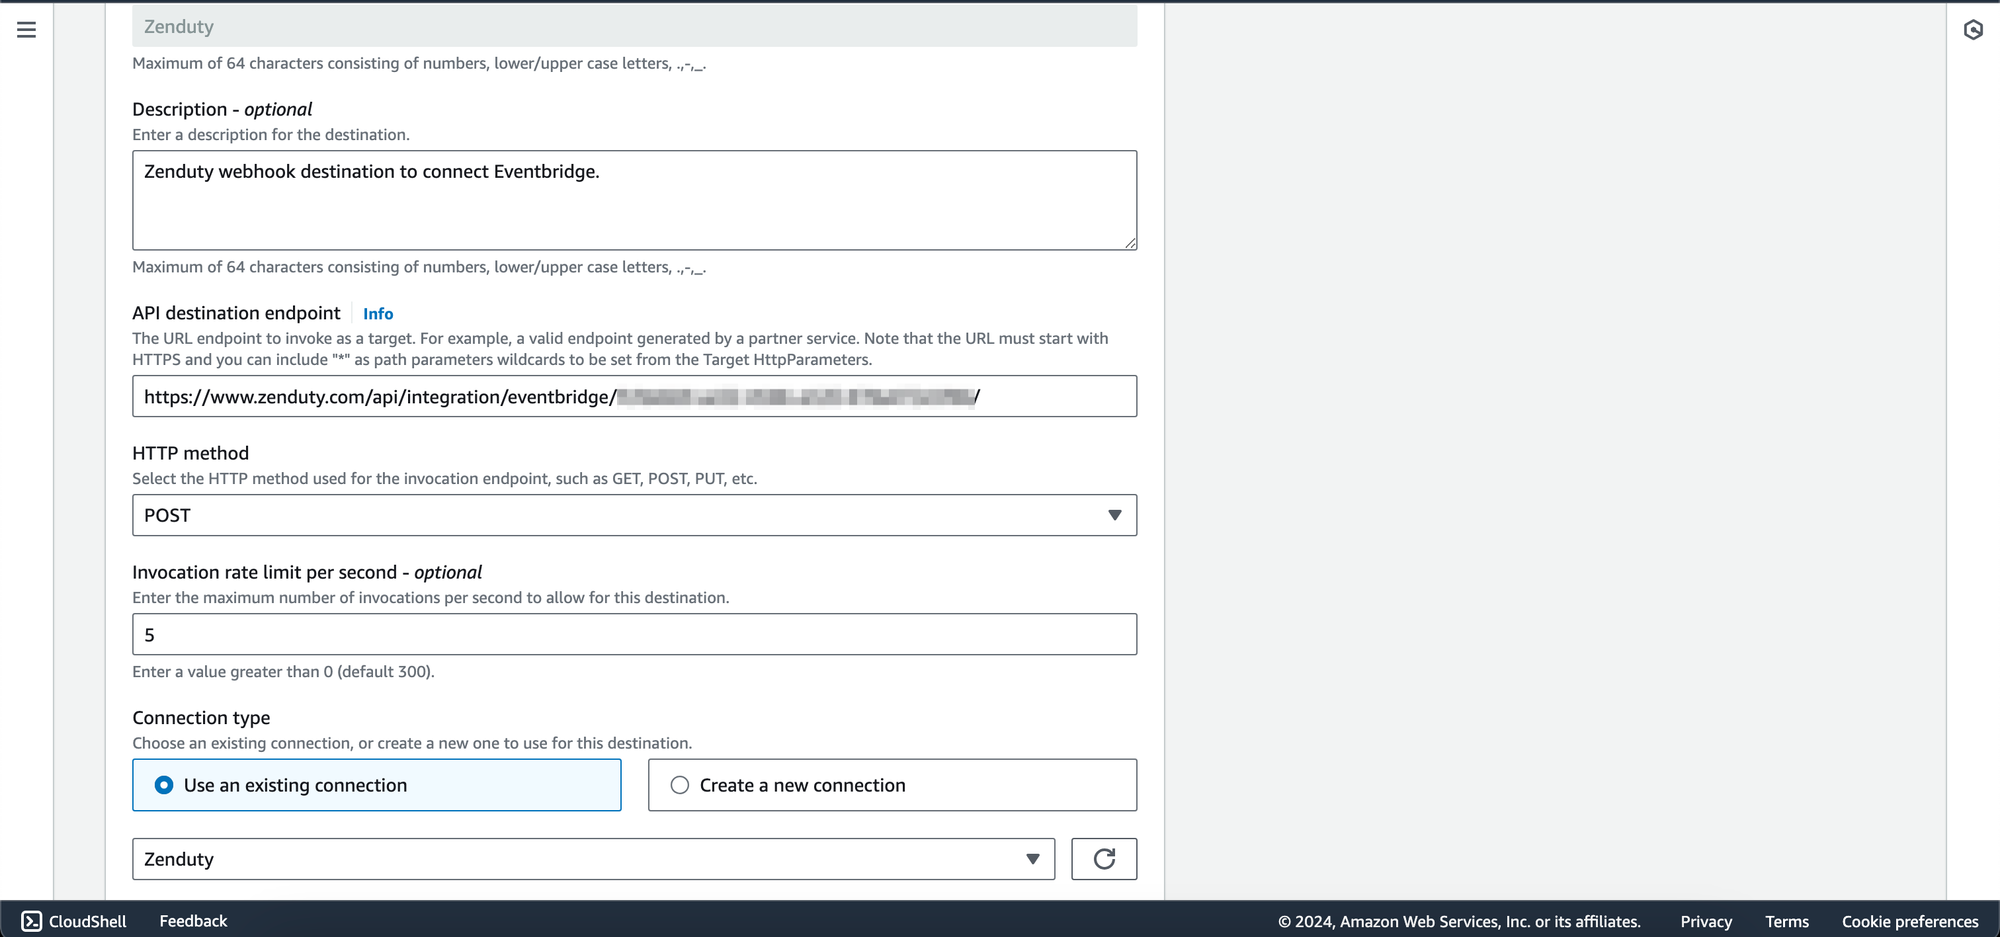The height and width of the screenshot is (937, 2000).
Task: Open the Feedback link
Action: point(193,921)
